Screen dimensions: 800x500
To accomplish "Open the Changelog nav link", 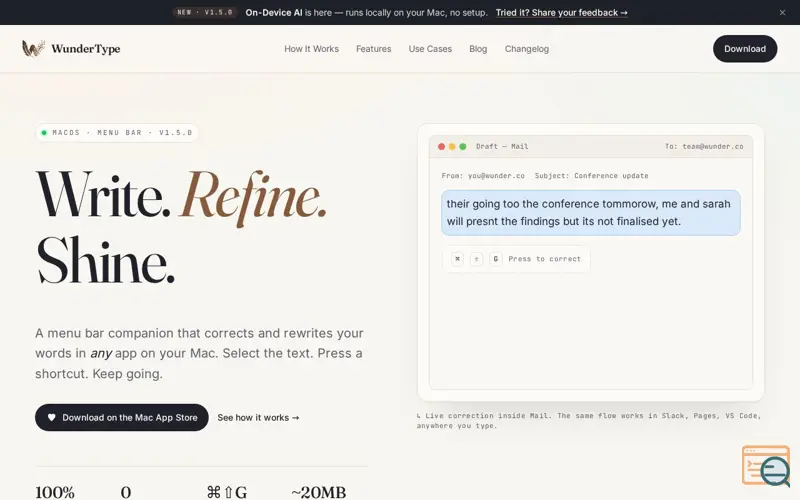I will [x=527, y=49].
